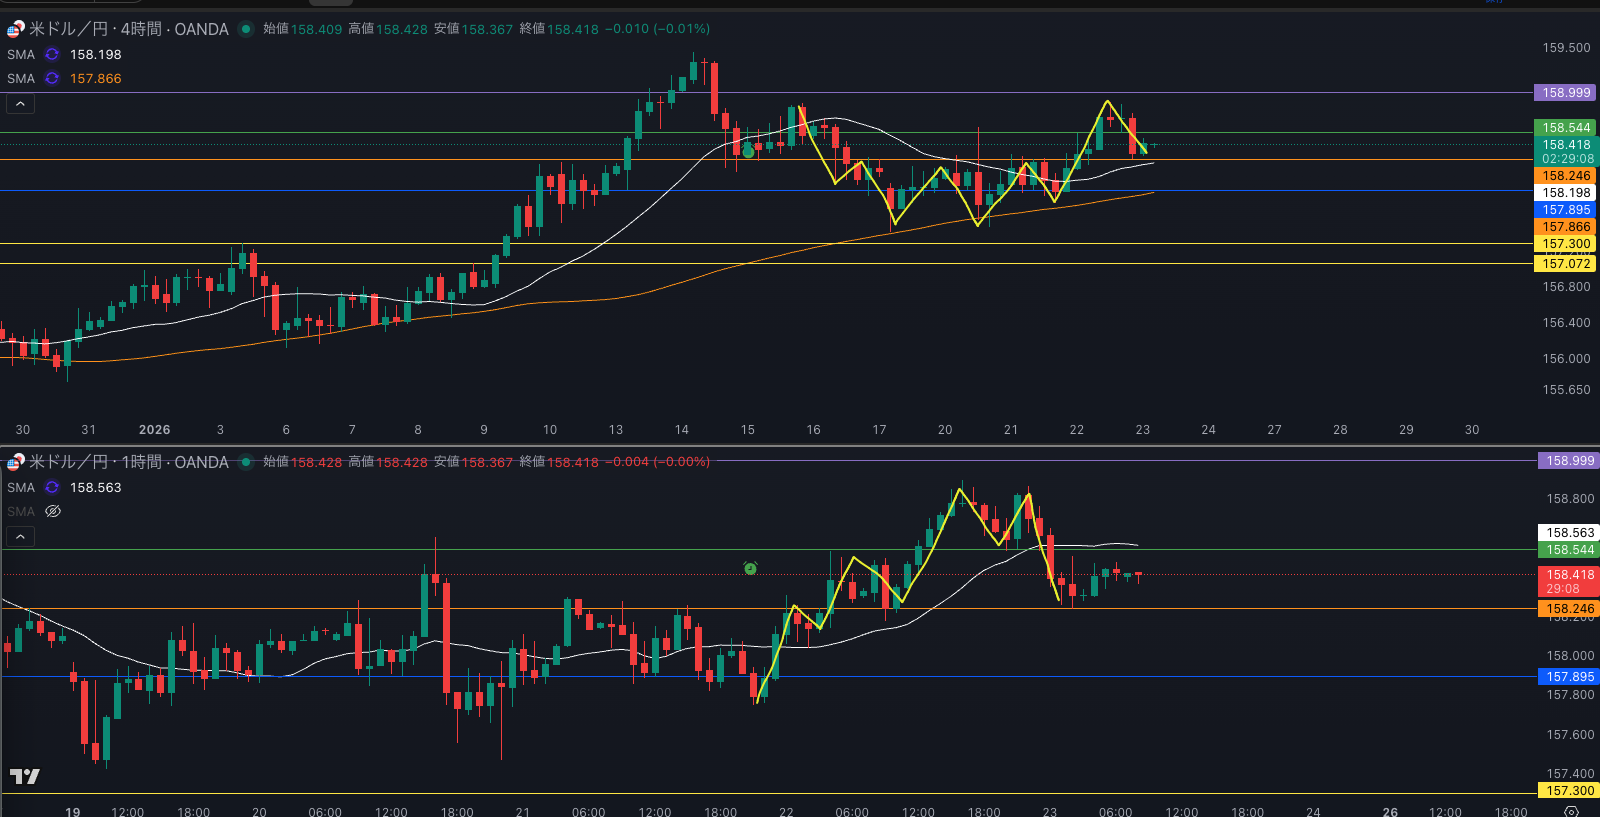Click the blue 157.895 price label on lower chart
Image resolution: width=1600 pixels, height=817 pixels.
click(1569, 677)
